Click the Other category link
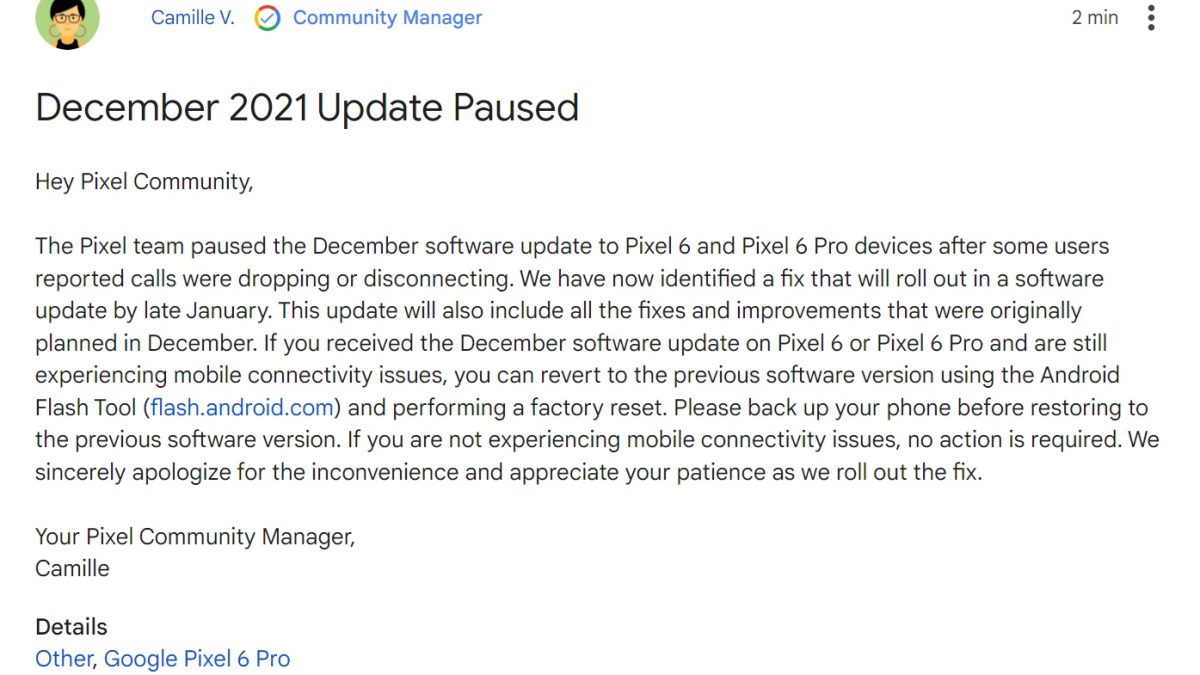This screenshot has height=675, width=1200. (x=64, y=659)
